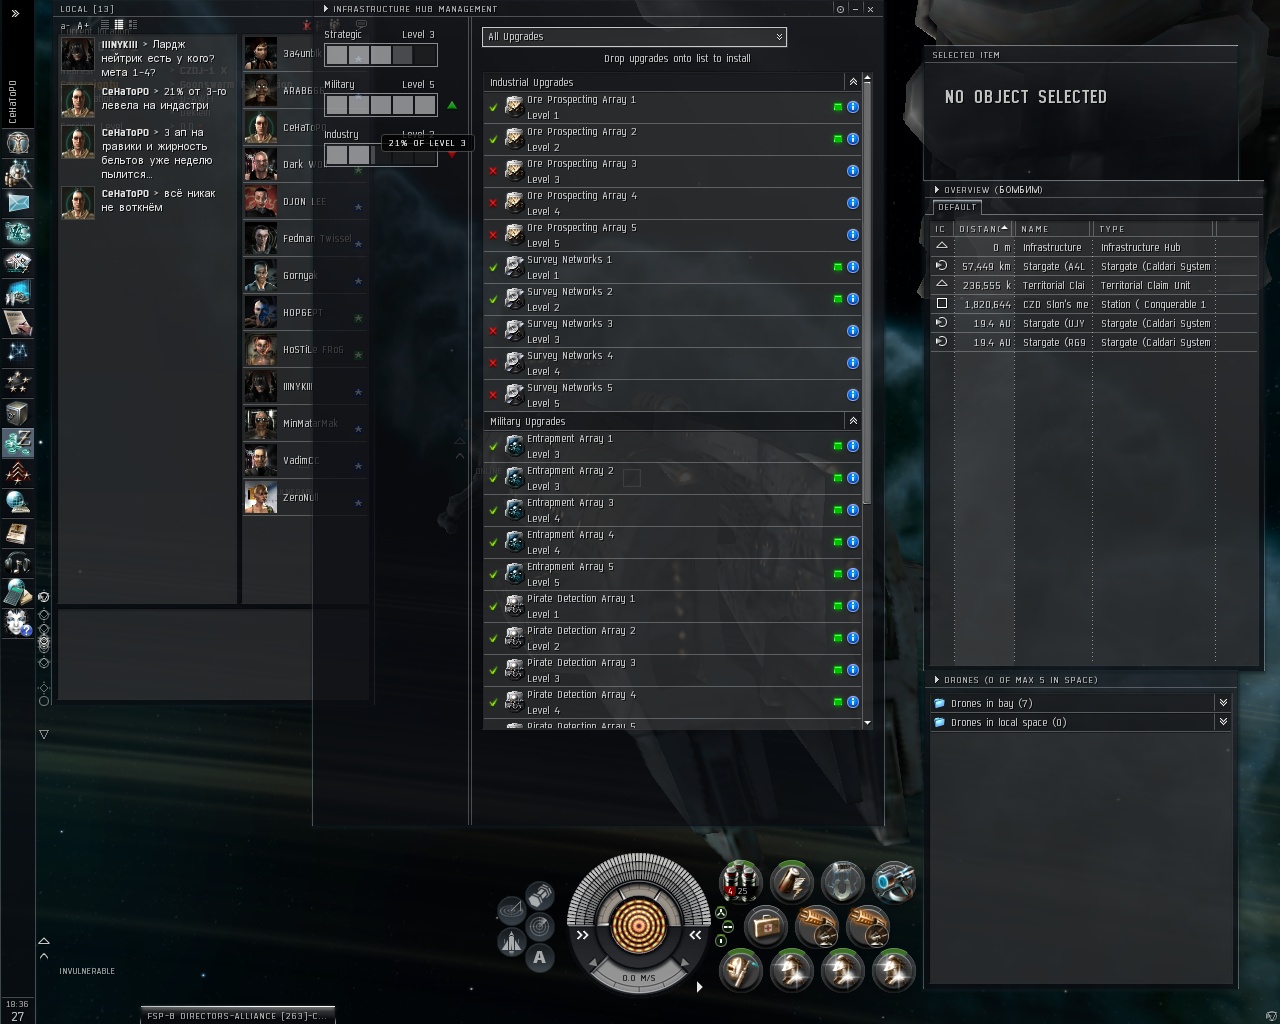This screenshot has height=1024, width=1280.
Task: Toggle online state of Pirate Detection Array 1
Action: pos(838,606)
